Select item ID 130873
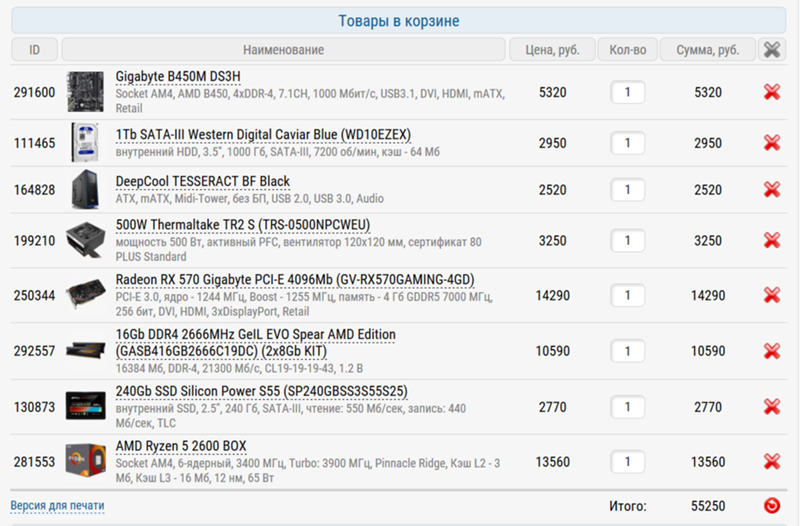The width and height of the screenshot is (800, 526). [x=34, y=407]
